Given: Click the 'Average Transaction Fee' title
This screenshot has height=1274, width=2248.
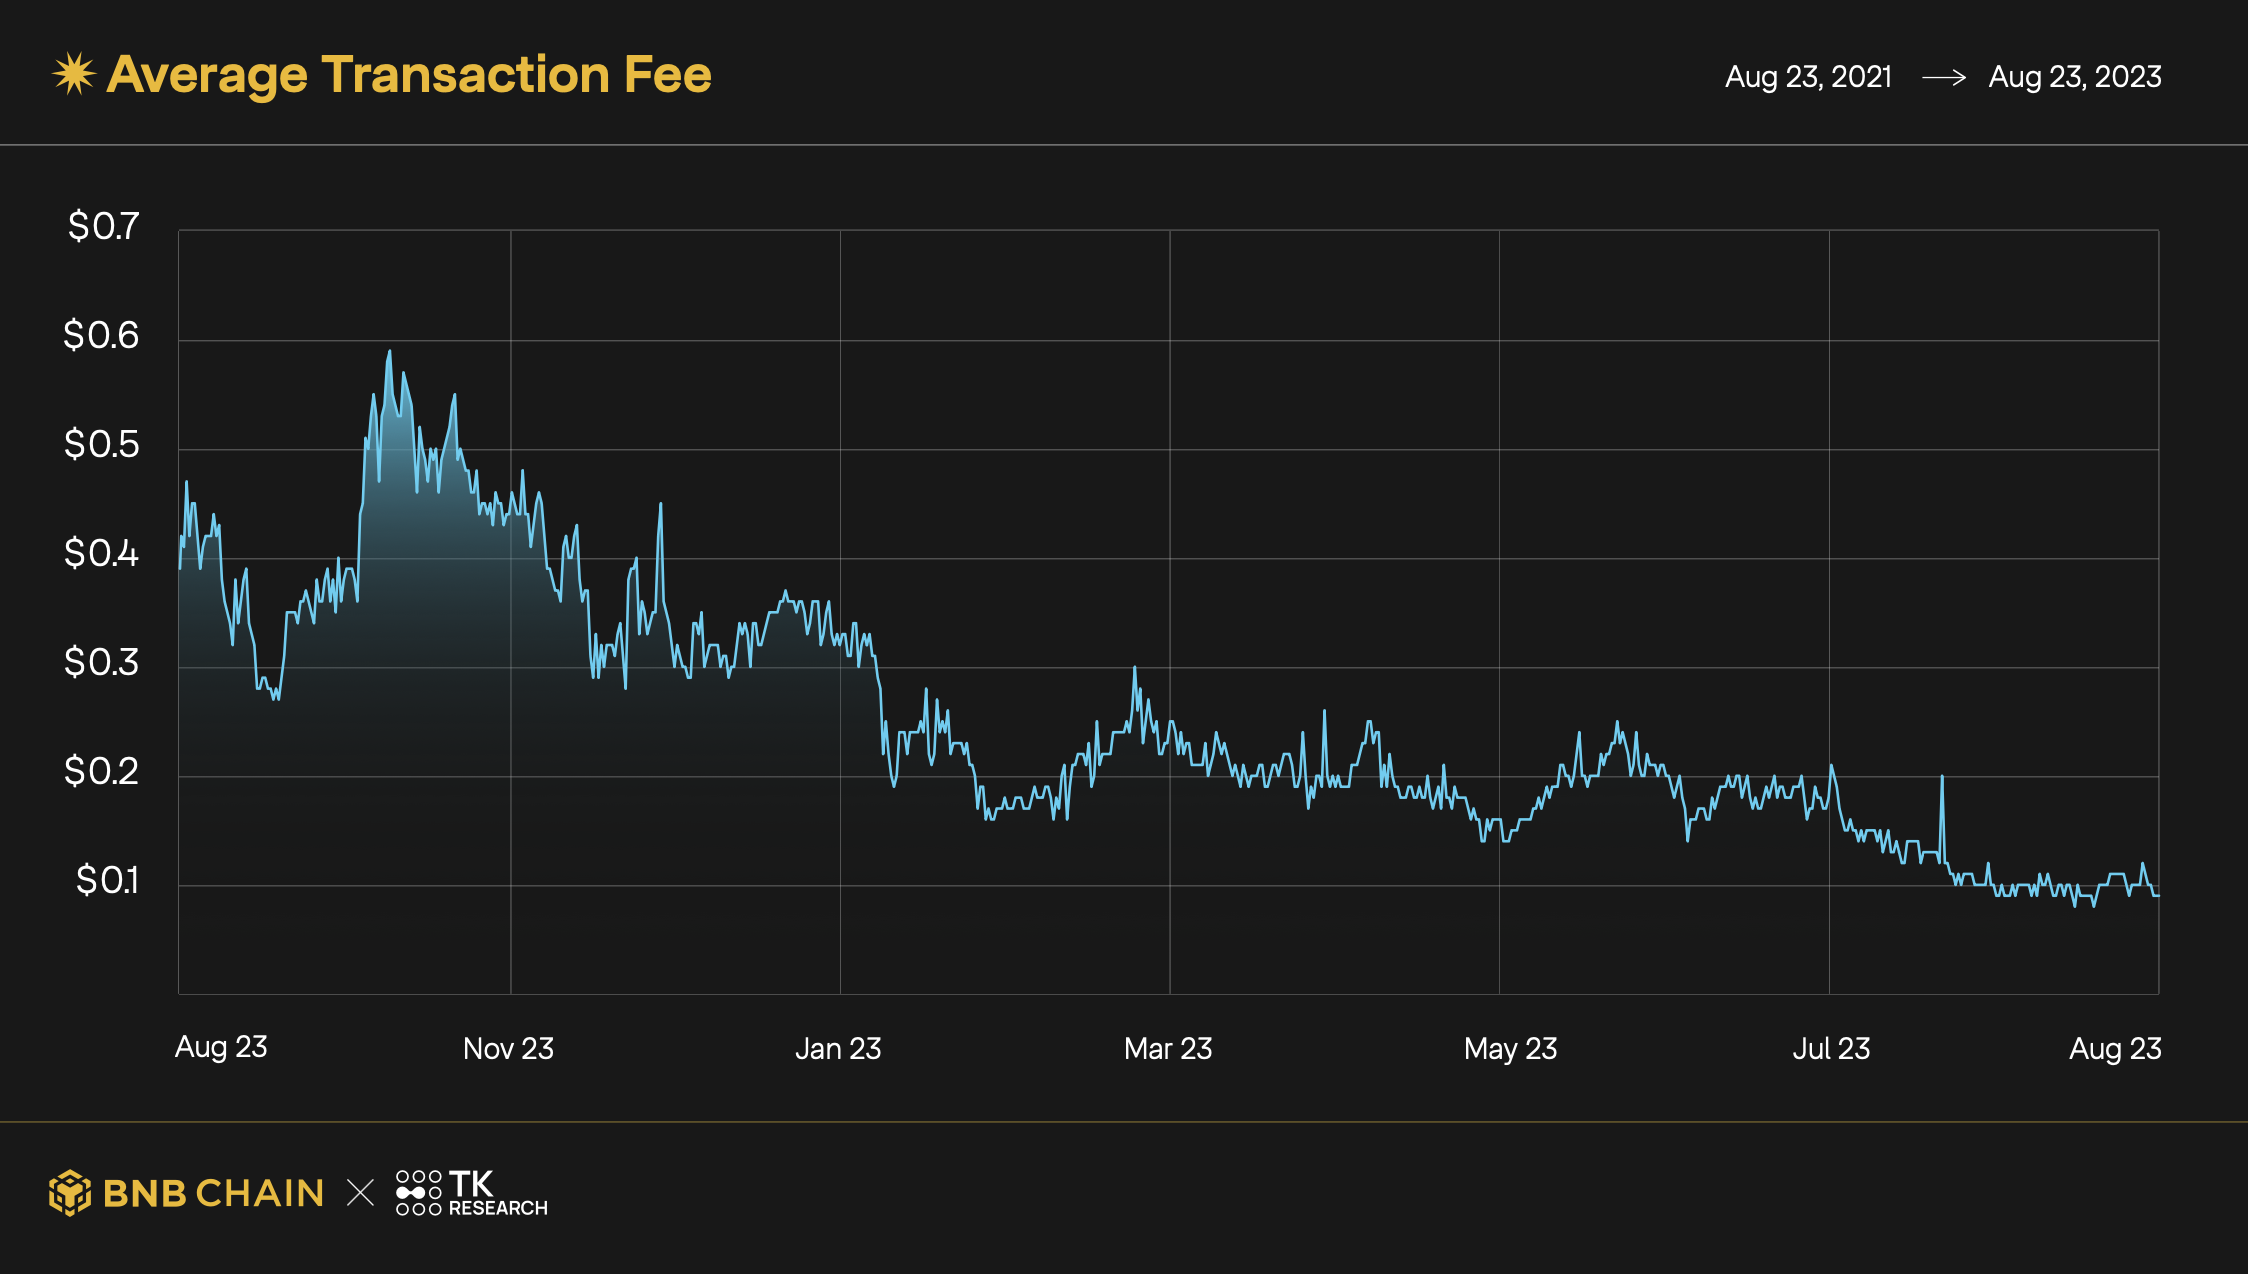Looking at the screenshot, I should 409,75.
